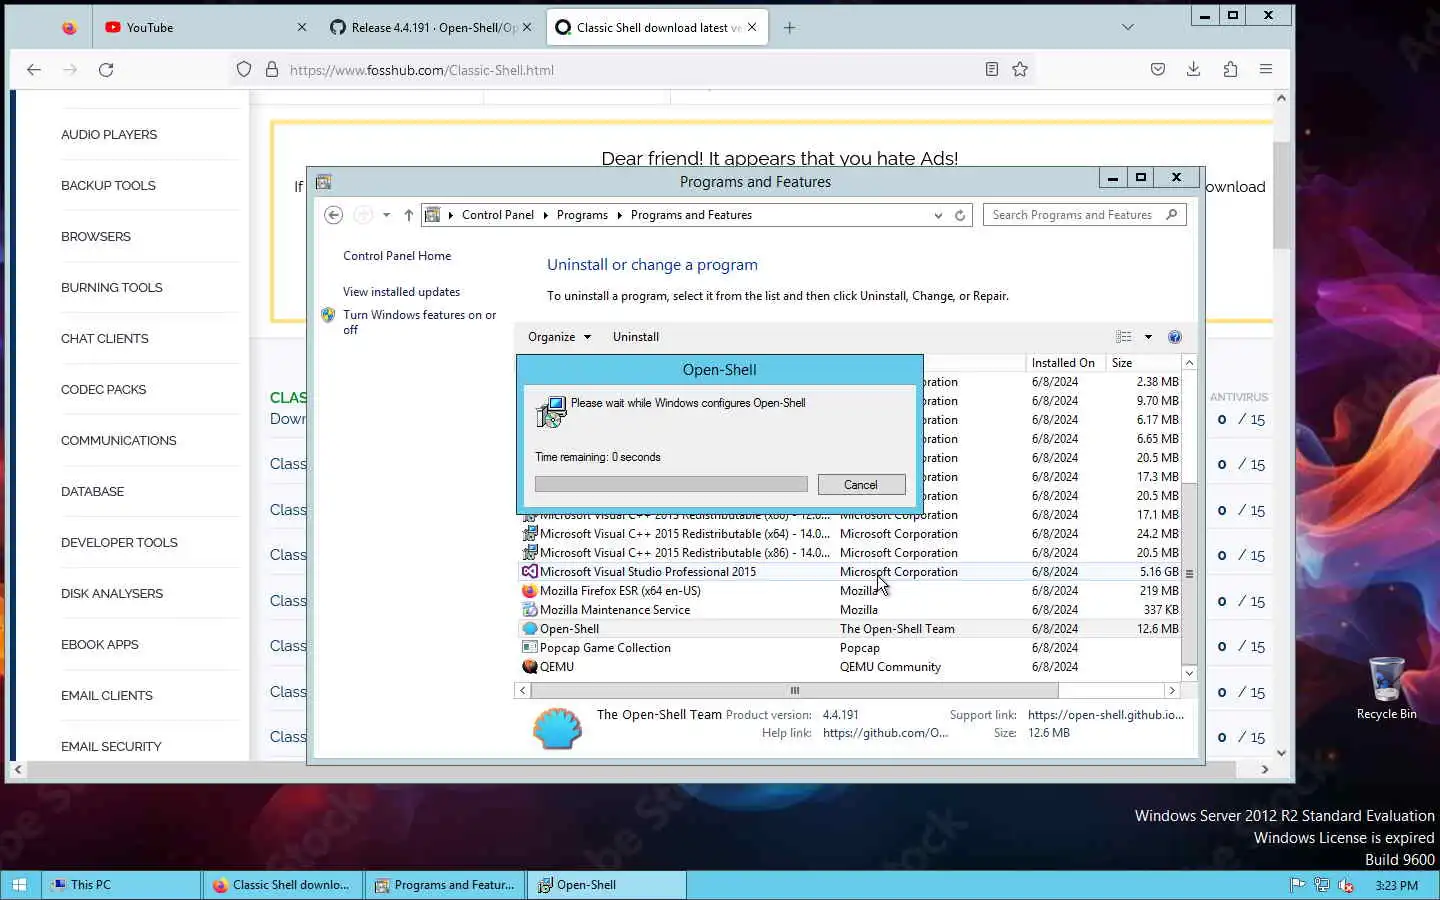This screenshot has height=900, width=1440.
Task: Click the change view icon in Programs toolbar
Action: tap(1124, 337)
